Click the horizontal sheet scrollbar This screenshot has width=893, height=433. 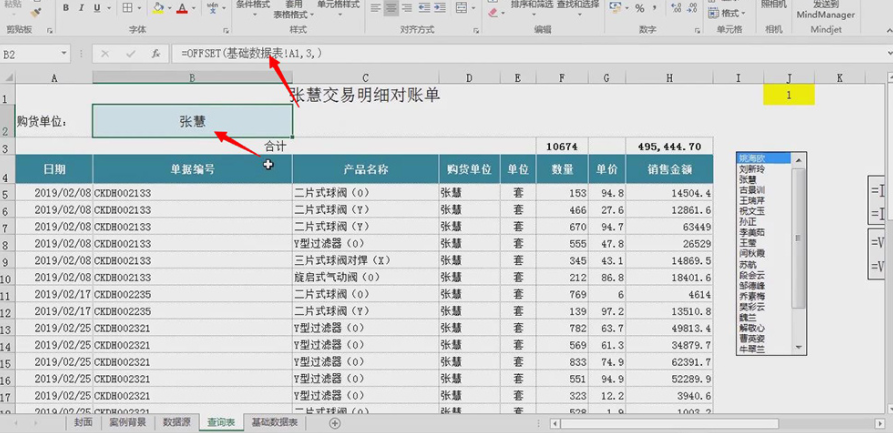coord(669,423)
